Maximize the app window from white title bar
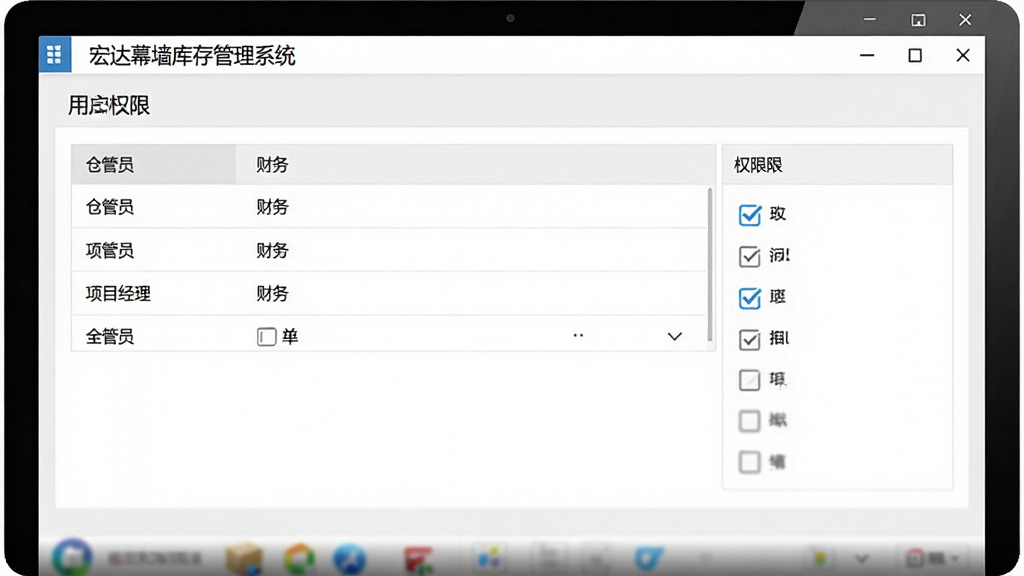The image size is (1024, 576). (915, 56)
